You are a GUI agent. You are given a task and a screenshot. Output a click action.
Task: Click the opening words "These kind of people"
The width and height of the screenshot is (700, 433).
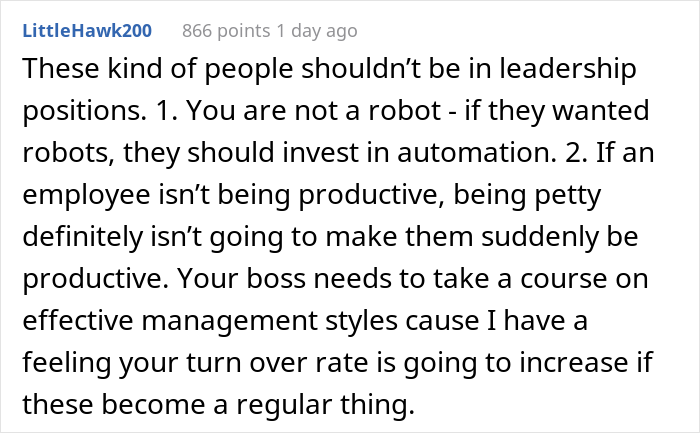pos(118,70)
